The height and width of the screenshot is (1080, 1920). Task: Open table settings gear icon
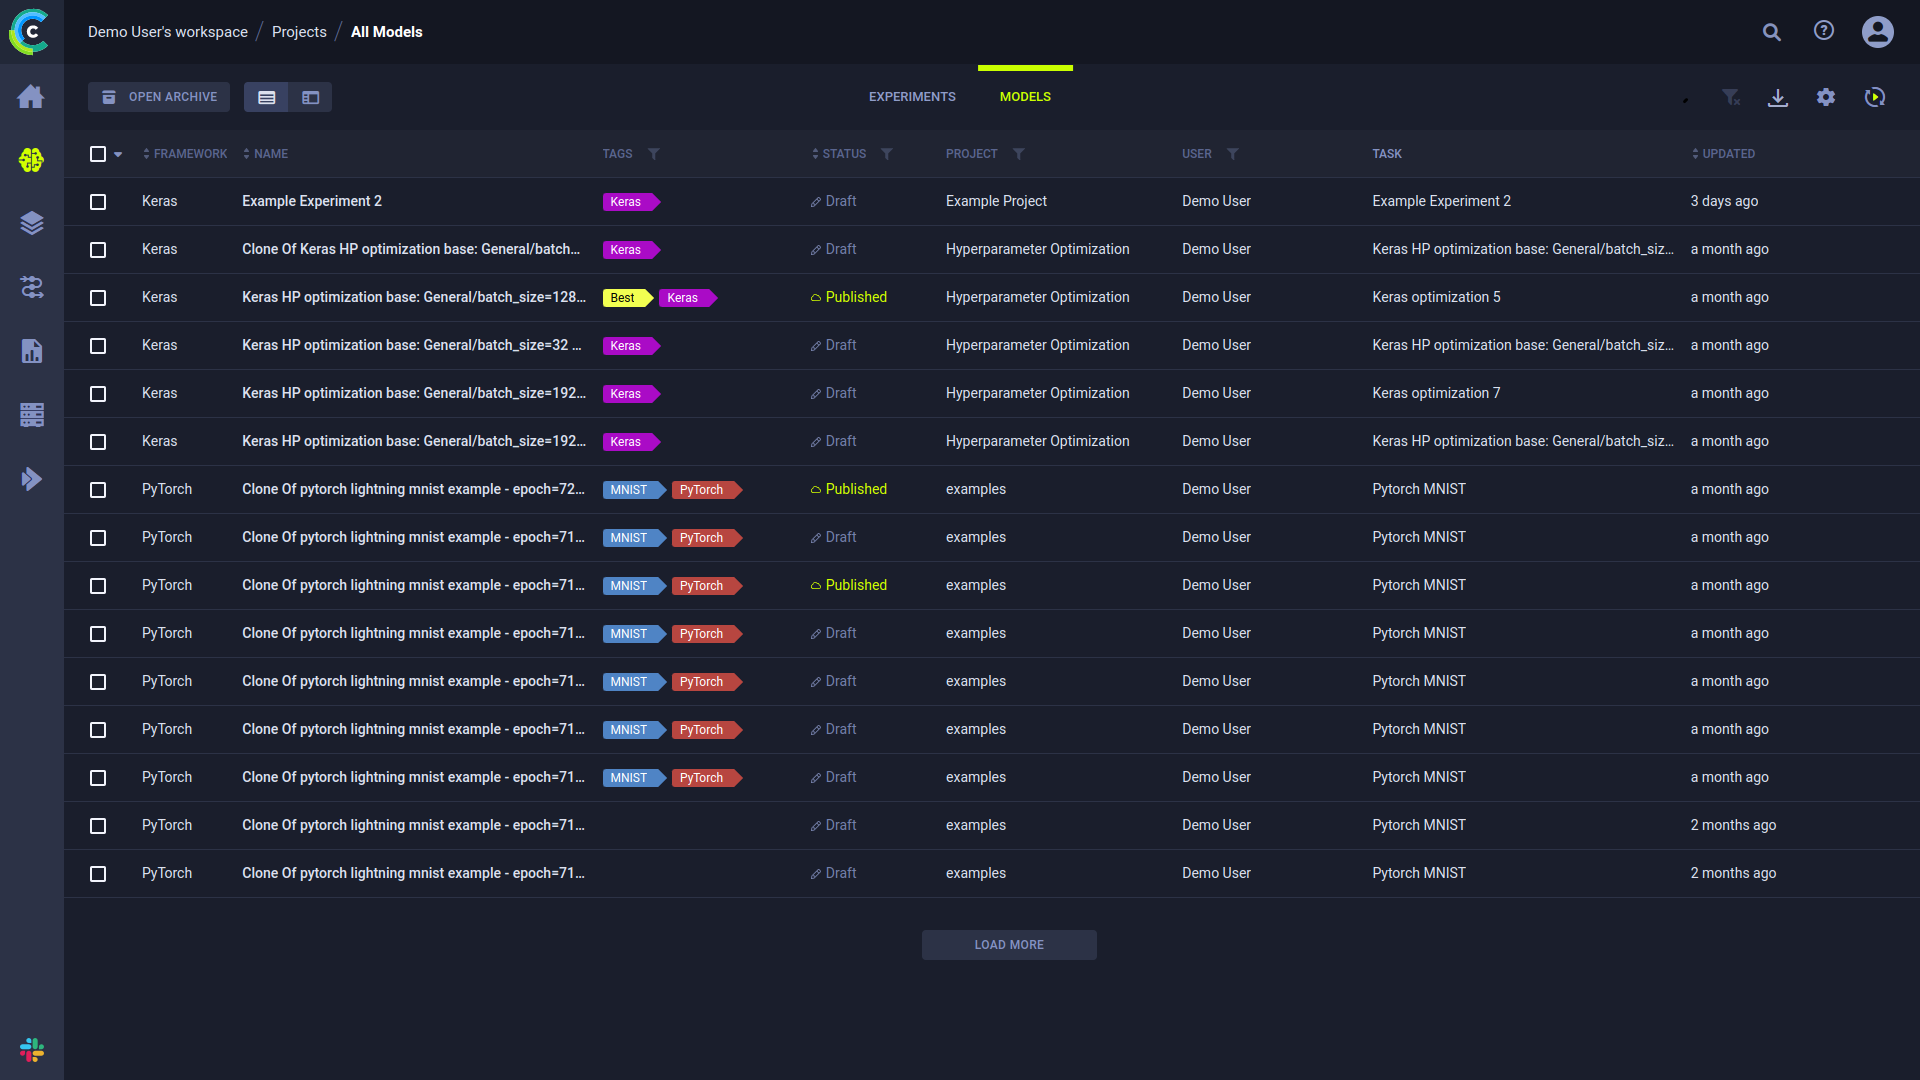pos(1826,97)
